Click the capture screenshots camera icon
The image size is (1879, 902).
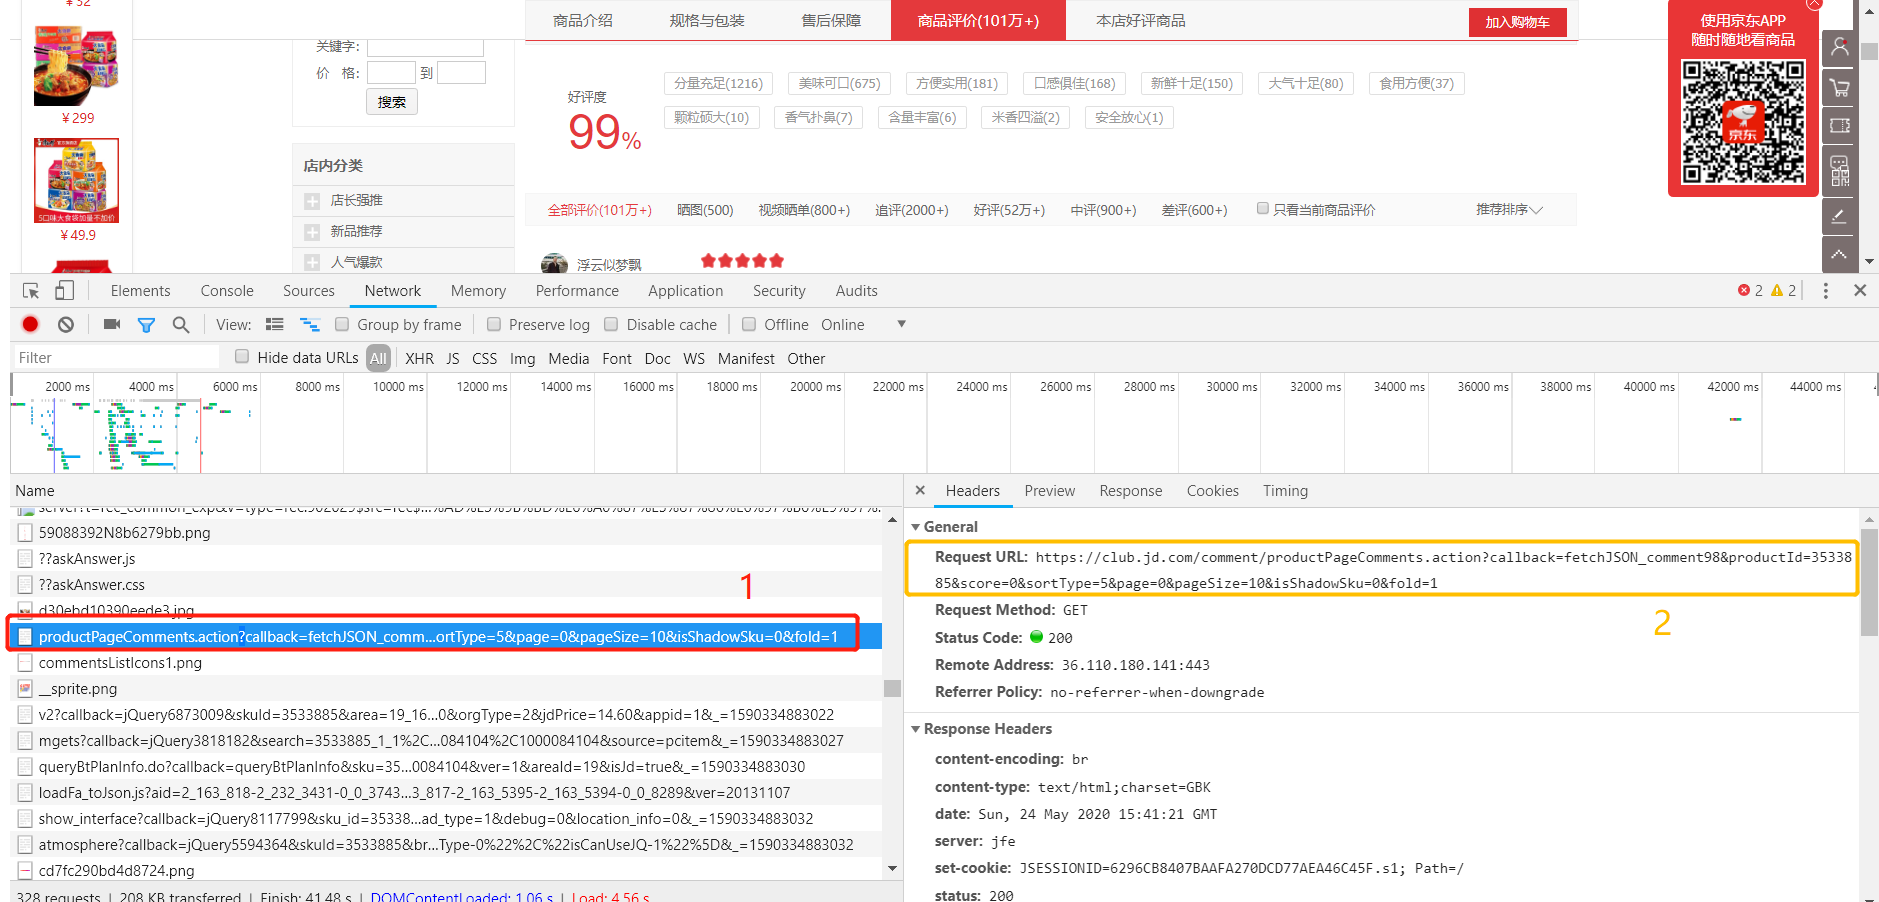[x=112, y=324]
